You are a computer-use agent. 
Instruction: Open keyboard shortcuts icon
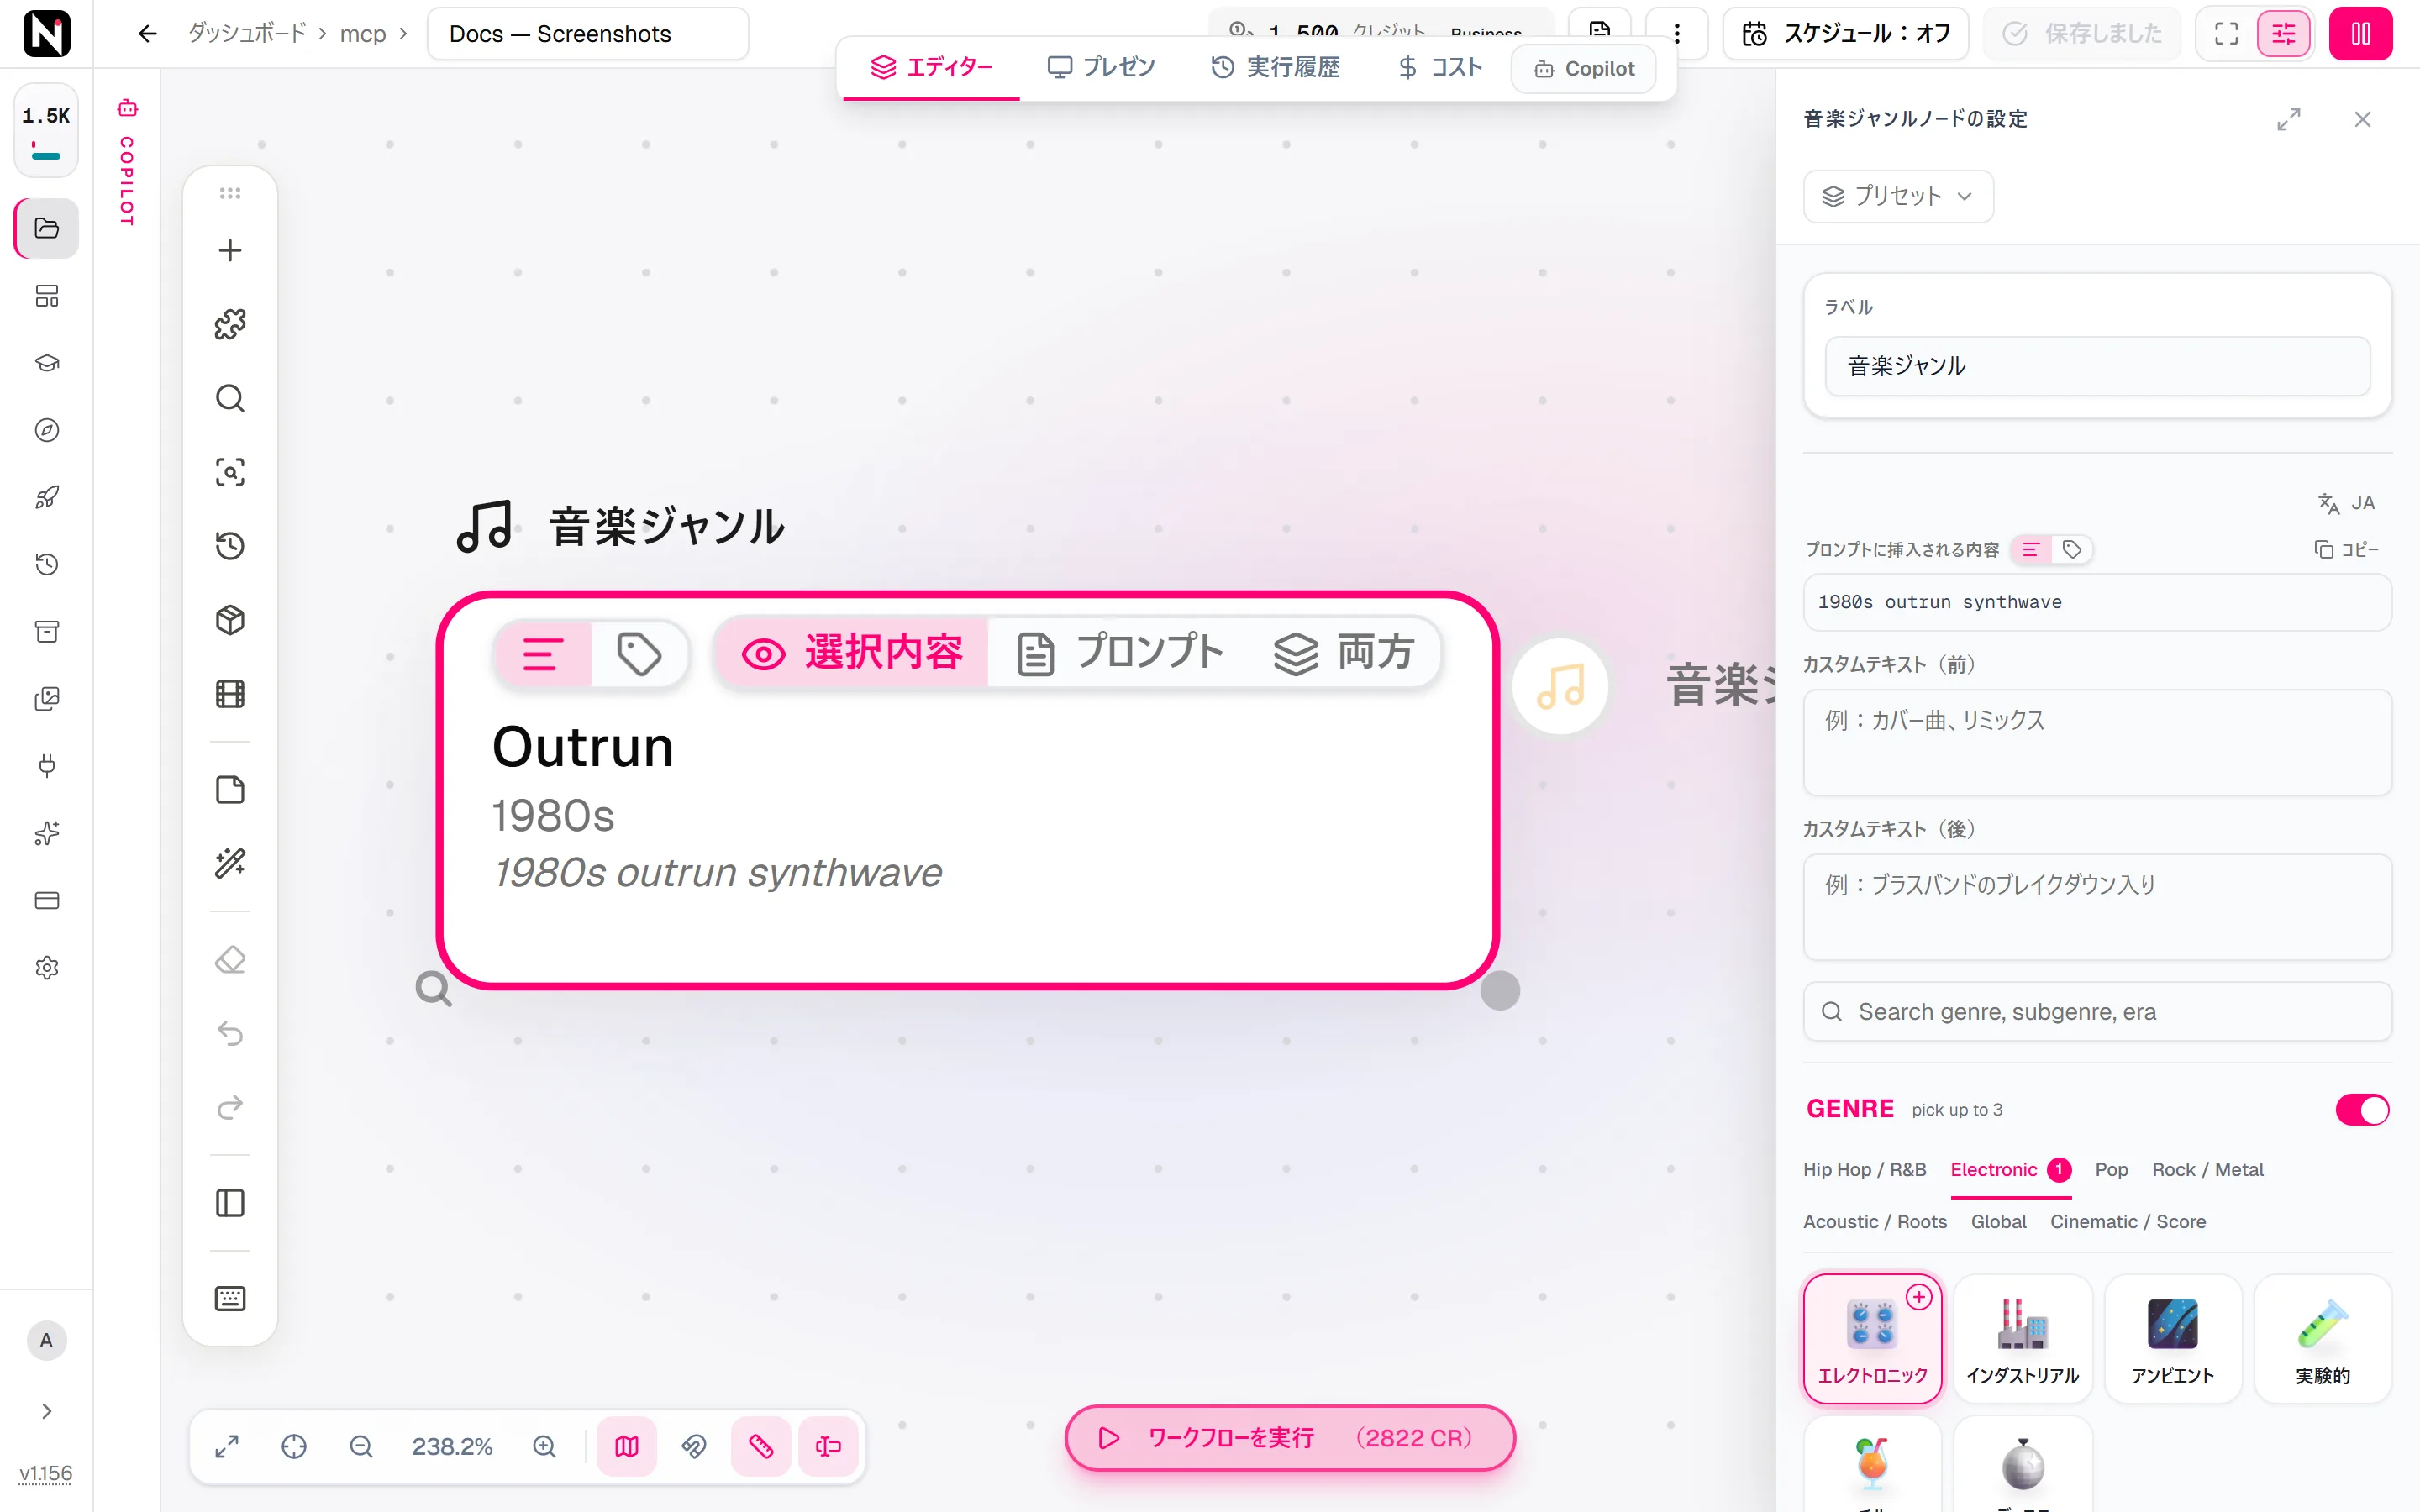[230, 1299]
